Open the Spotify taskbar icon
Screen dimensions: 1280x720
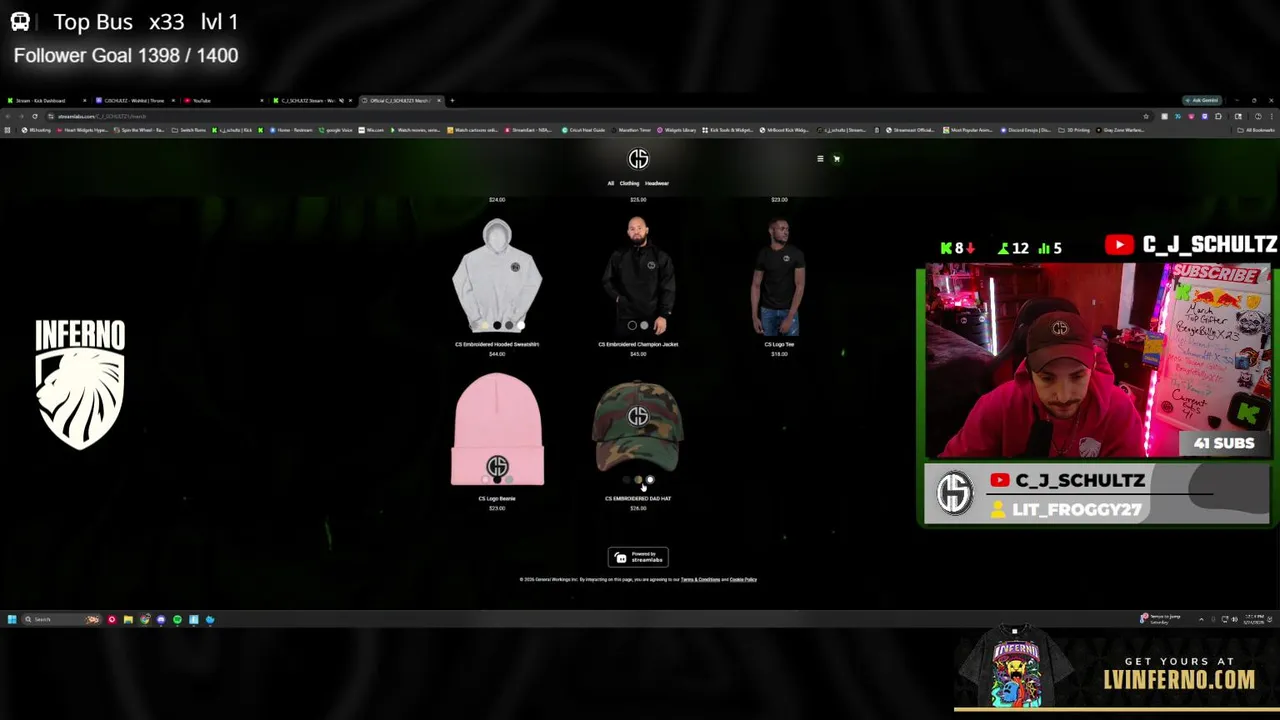(177, 619)
